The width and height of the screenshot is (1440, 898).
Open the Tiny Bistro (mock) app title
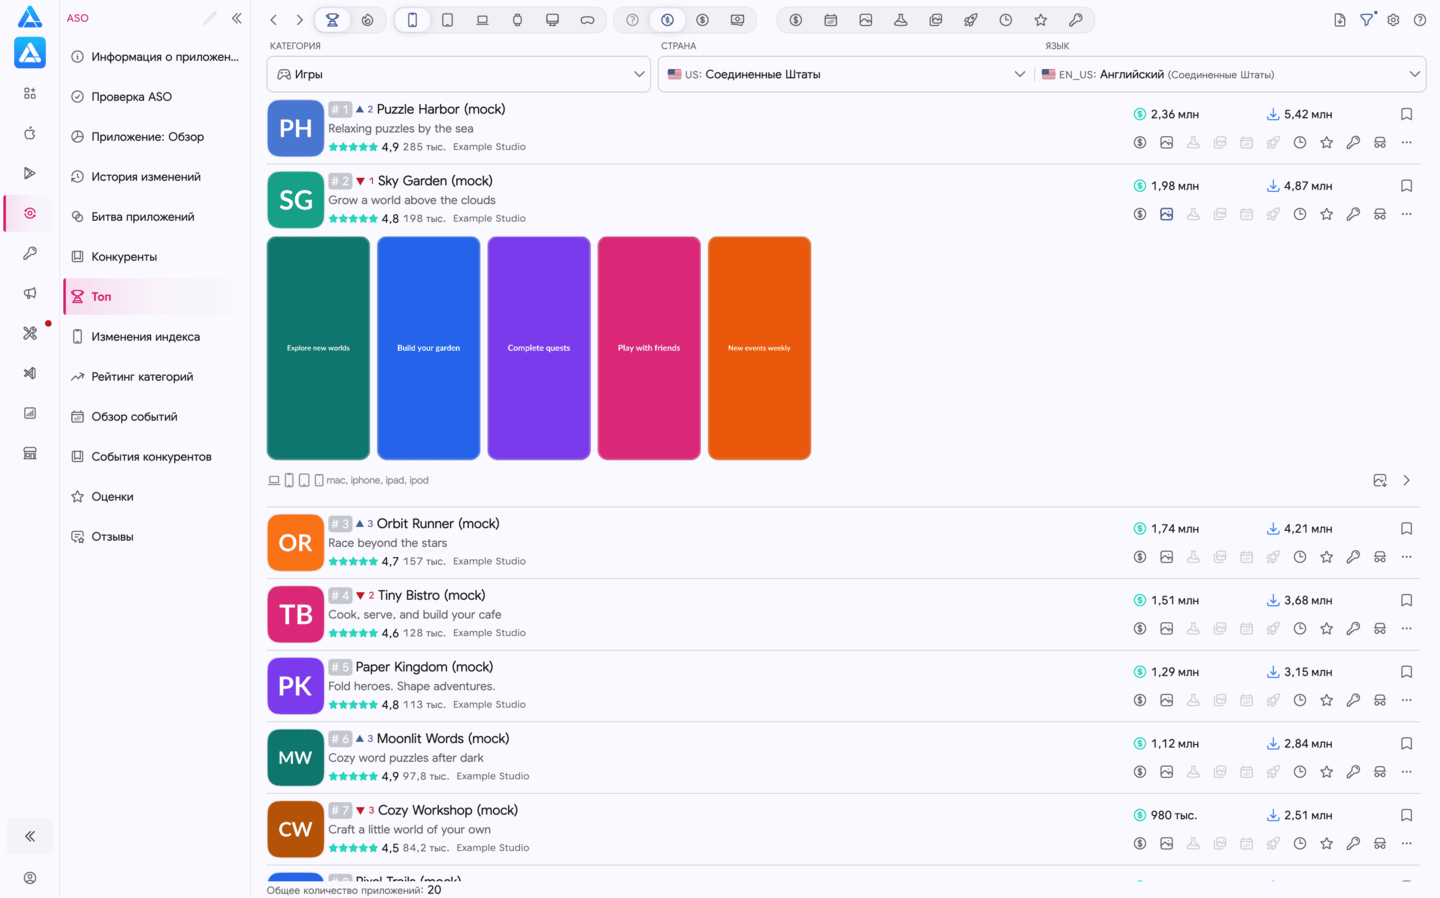coord(431,595)
